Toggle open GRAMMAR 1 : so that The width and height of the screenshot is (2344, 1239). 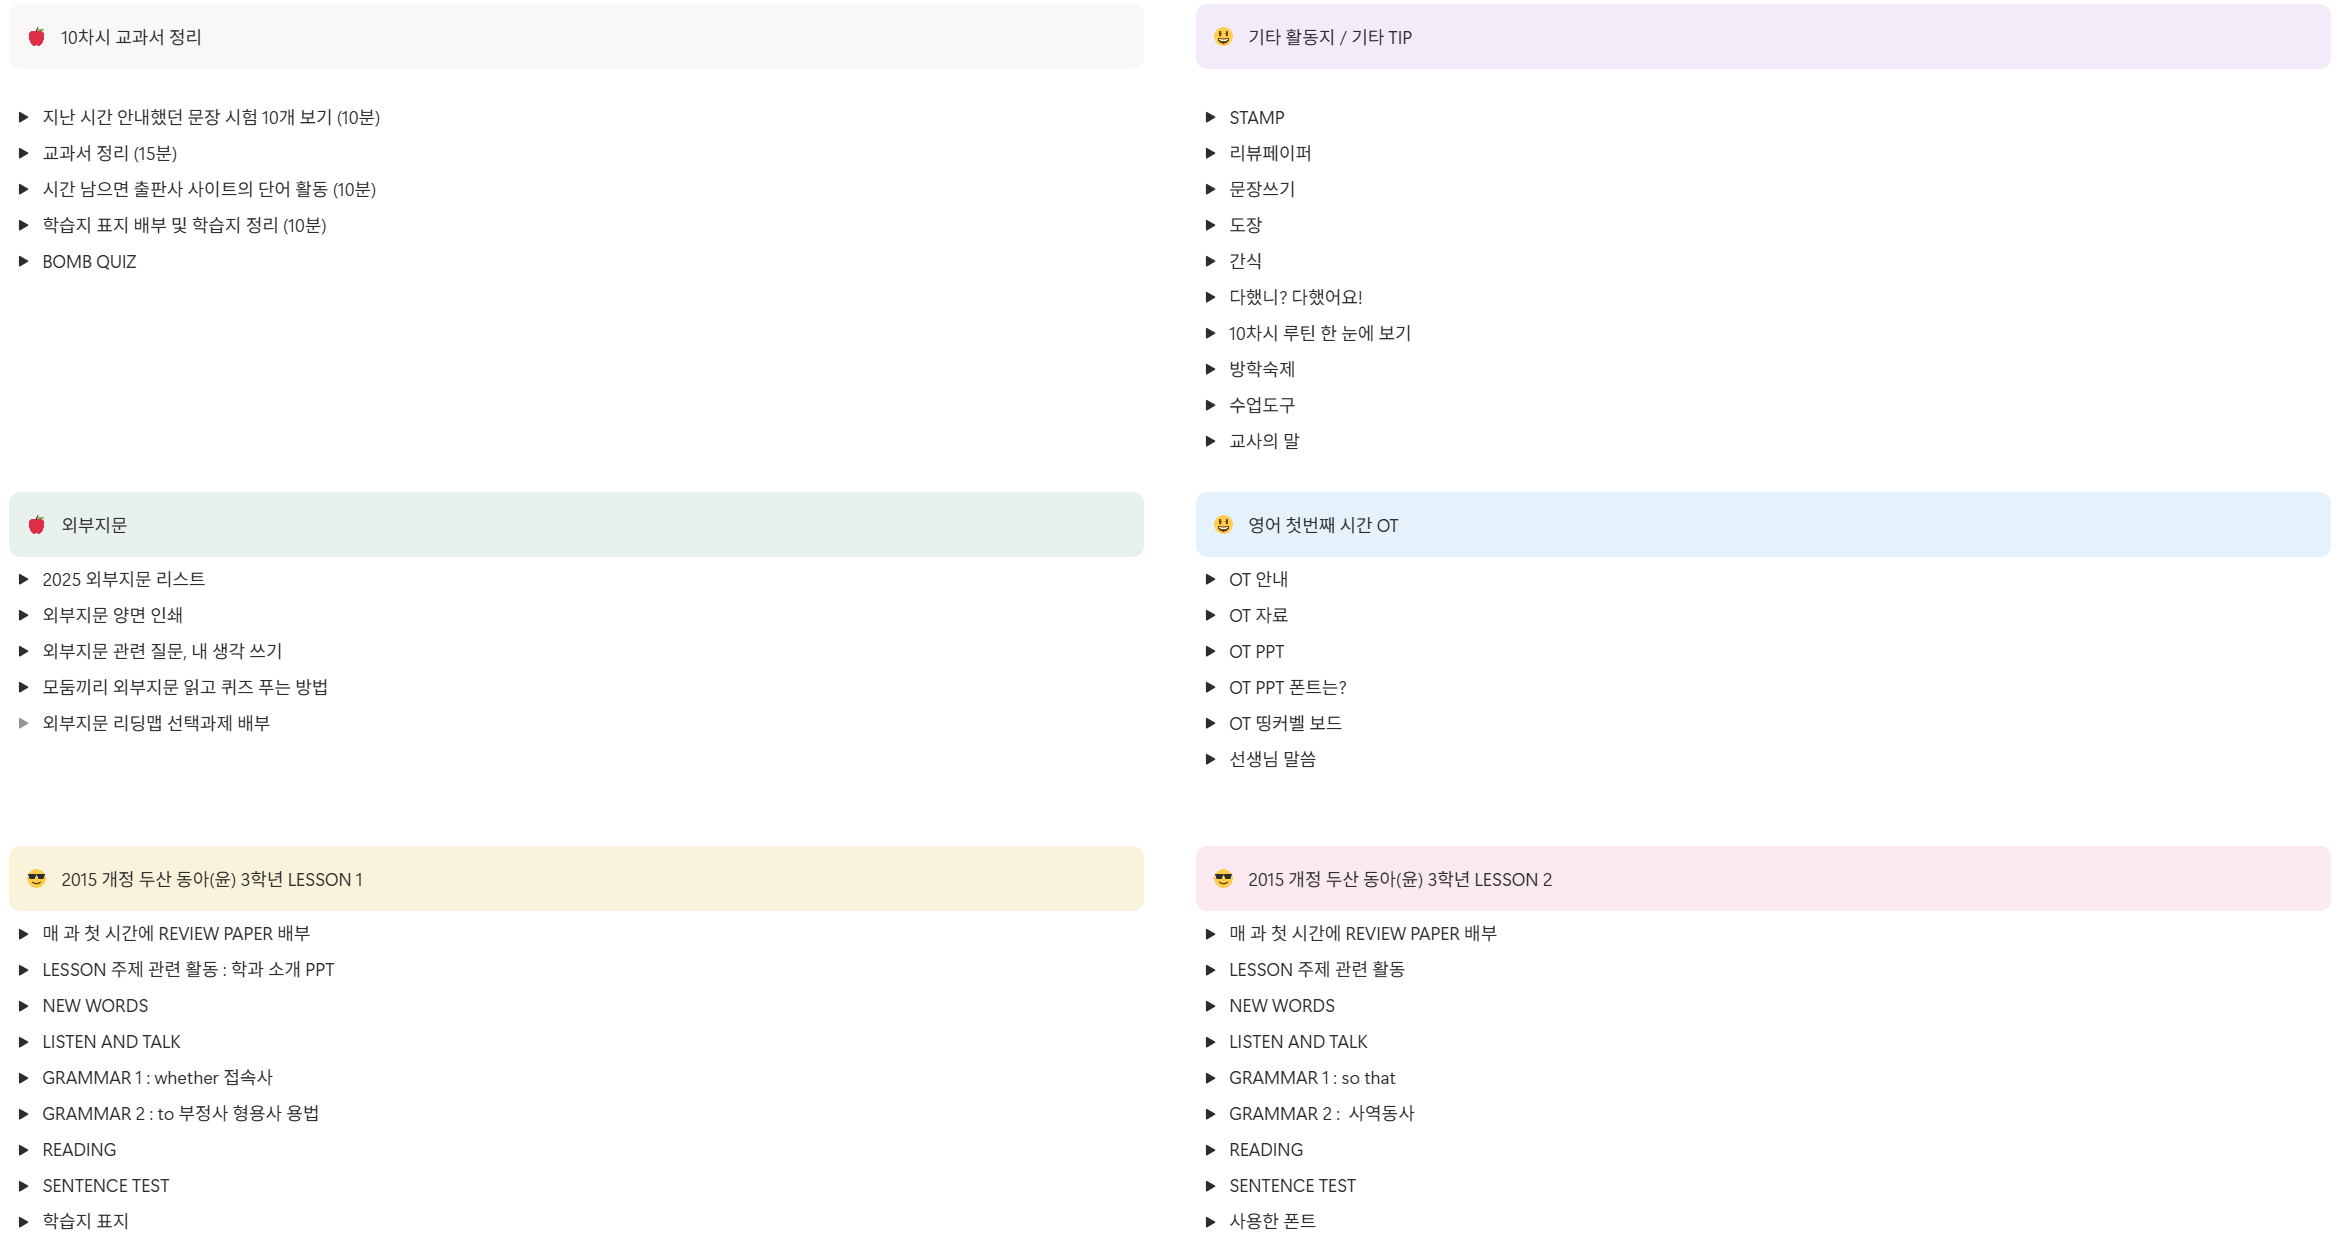1210,1078
